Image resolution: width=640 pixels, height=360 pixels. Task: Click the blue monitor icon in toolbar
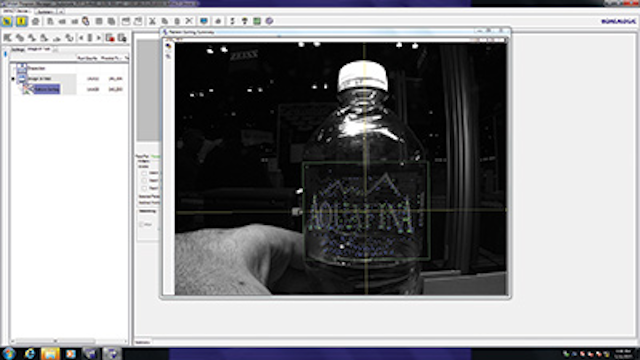(204, 21)
